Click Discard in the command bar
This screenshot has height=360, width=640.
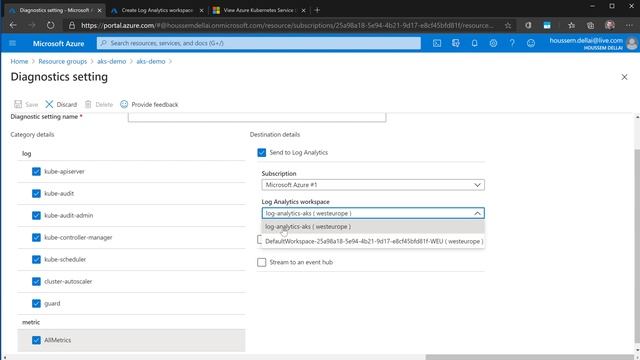[61, 104]
